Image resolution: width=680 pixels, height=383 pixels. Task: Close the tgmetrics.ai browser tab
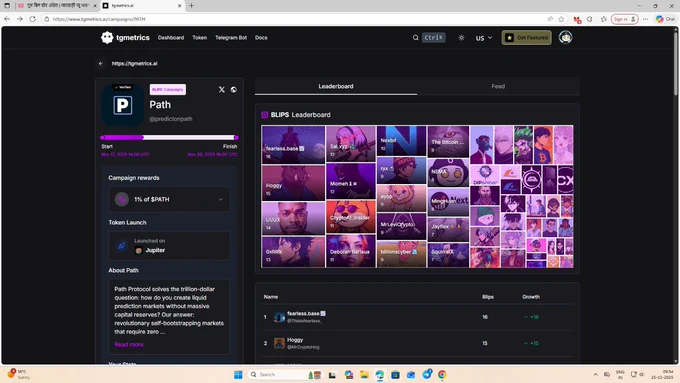point(180,6)
